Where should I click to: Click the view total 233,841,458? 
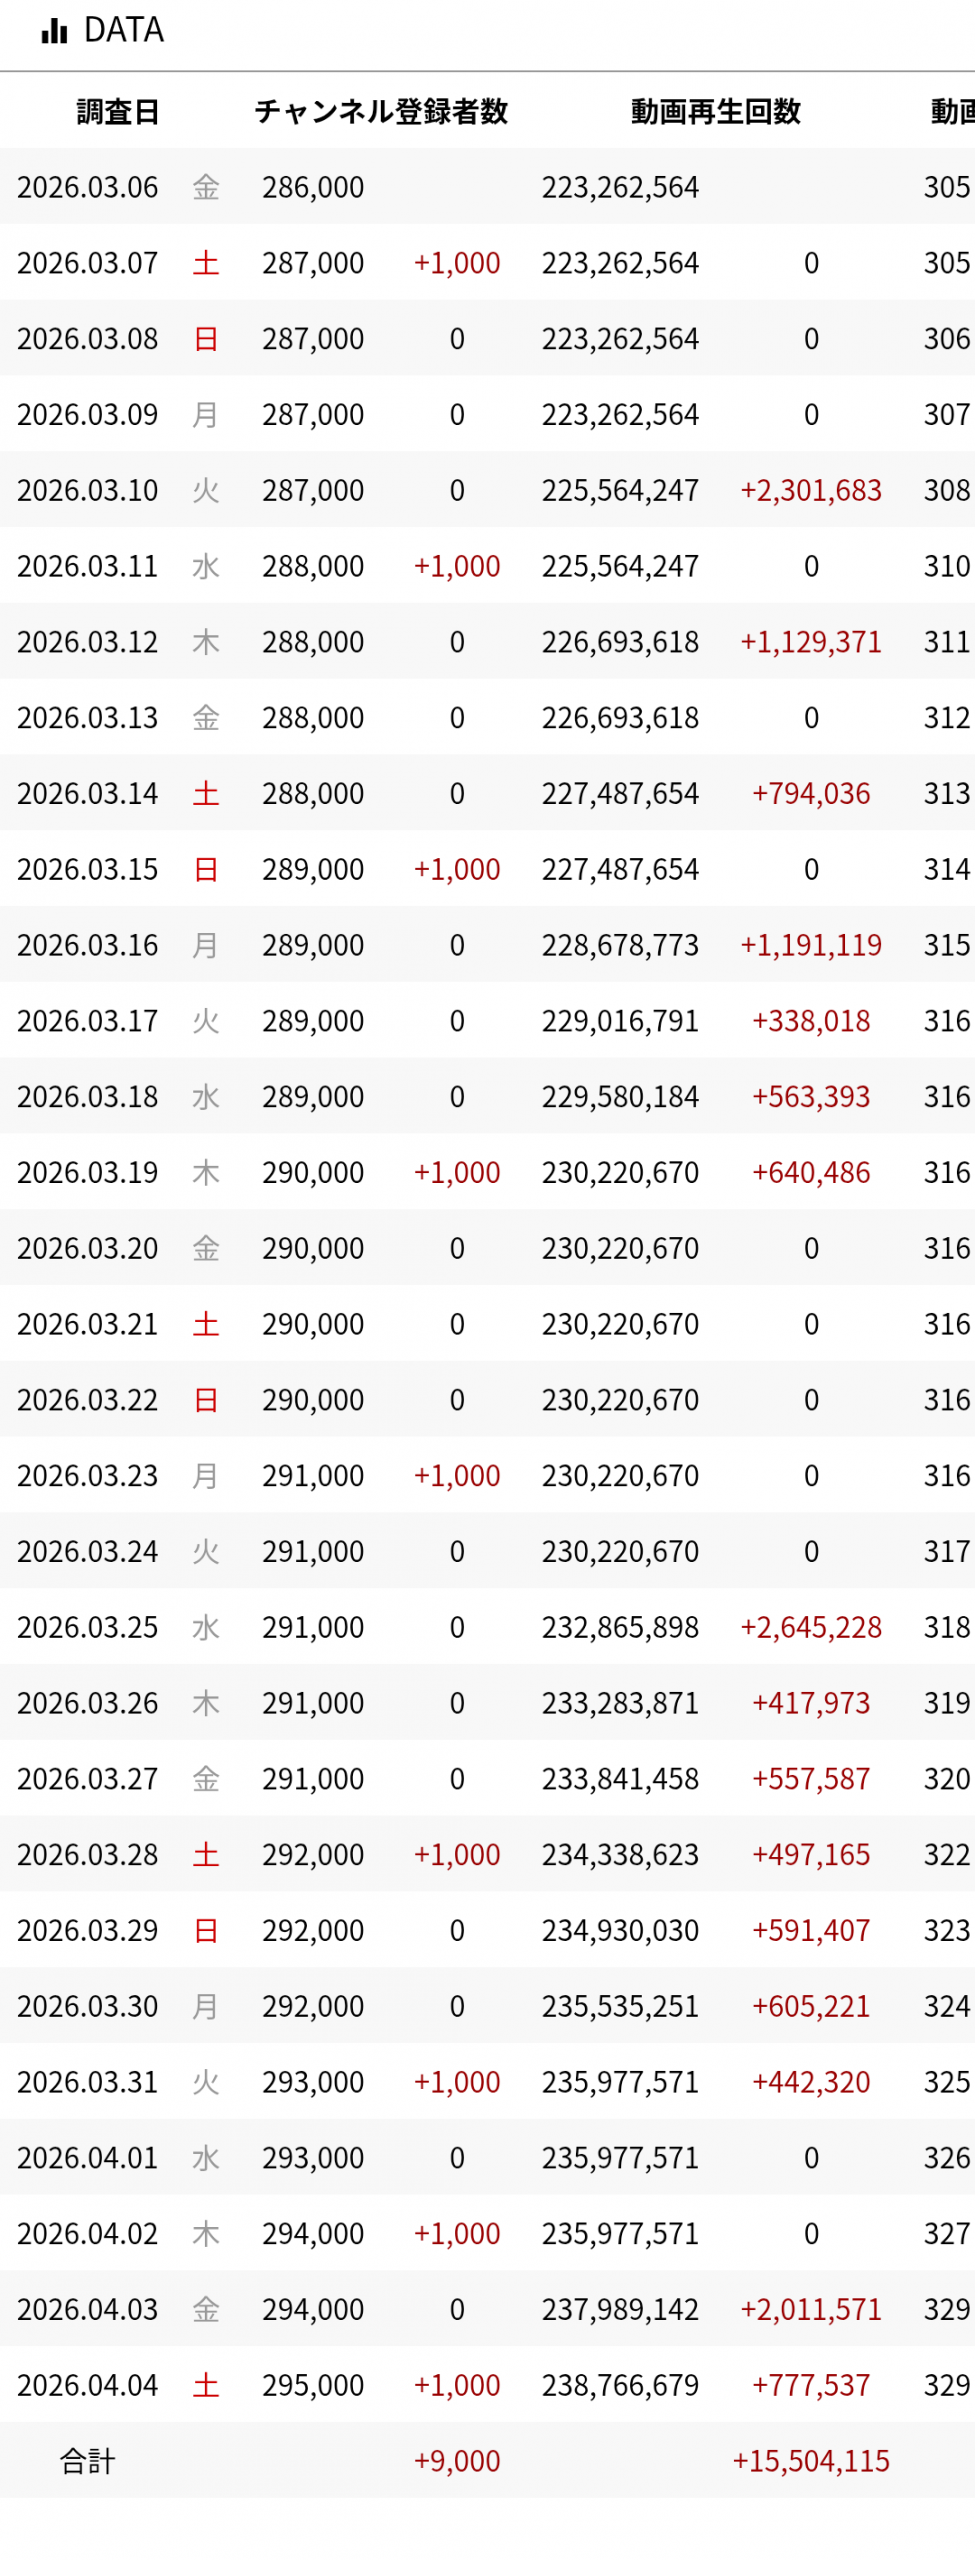click(x=620, y=1779)
